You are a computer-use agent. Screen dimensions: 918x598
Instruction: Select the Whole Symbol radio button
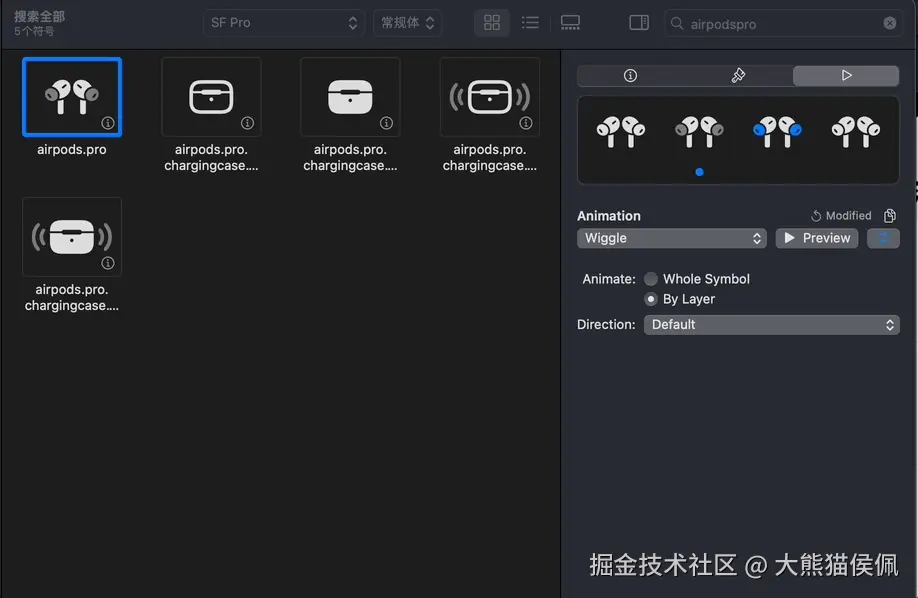click(x=650, y=279)
